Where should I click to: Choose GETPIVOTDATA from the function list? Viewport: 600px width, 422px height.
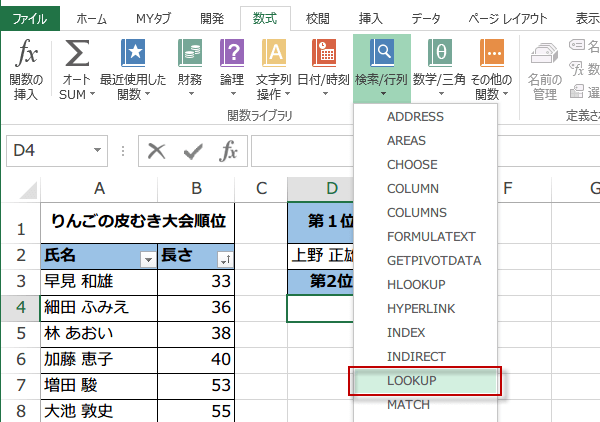(426, 261)
